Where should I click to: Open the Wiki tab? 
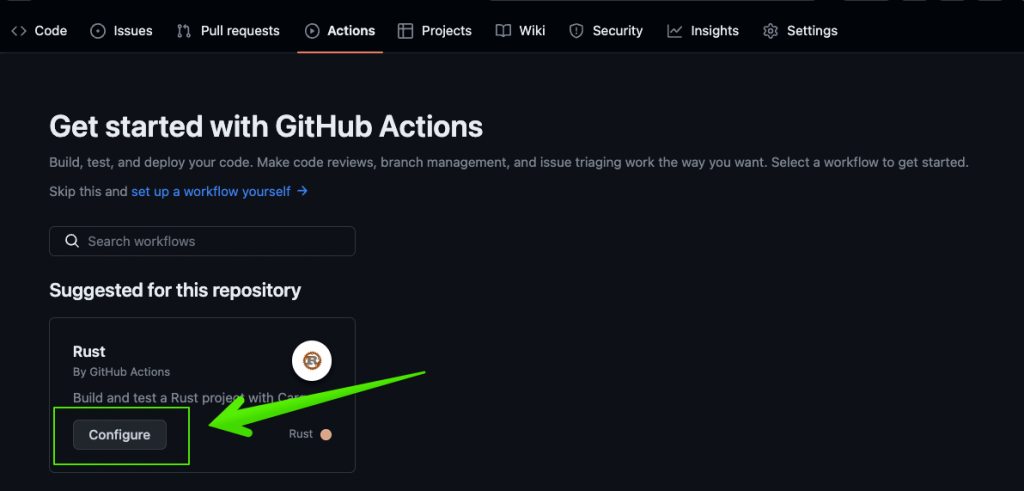(520, 31)
